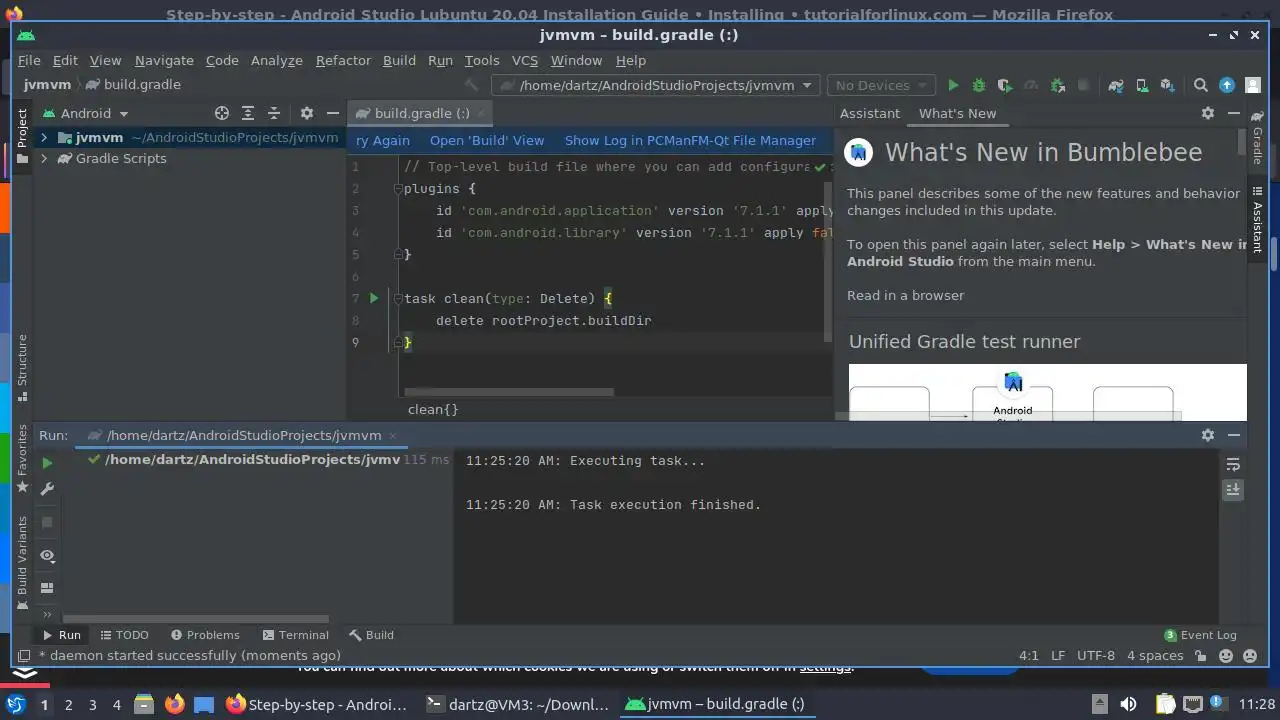Toggle Structure side tool window
Viewport: 1280px width, 720px height.
click(x=22, y=367)
